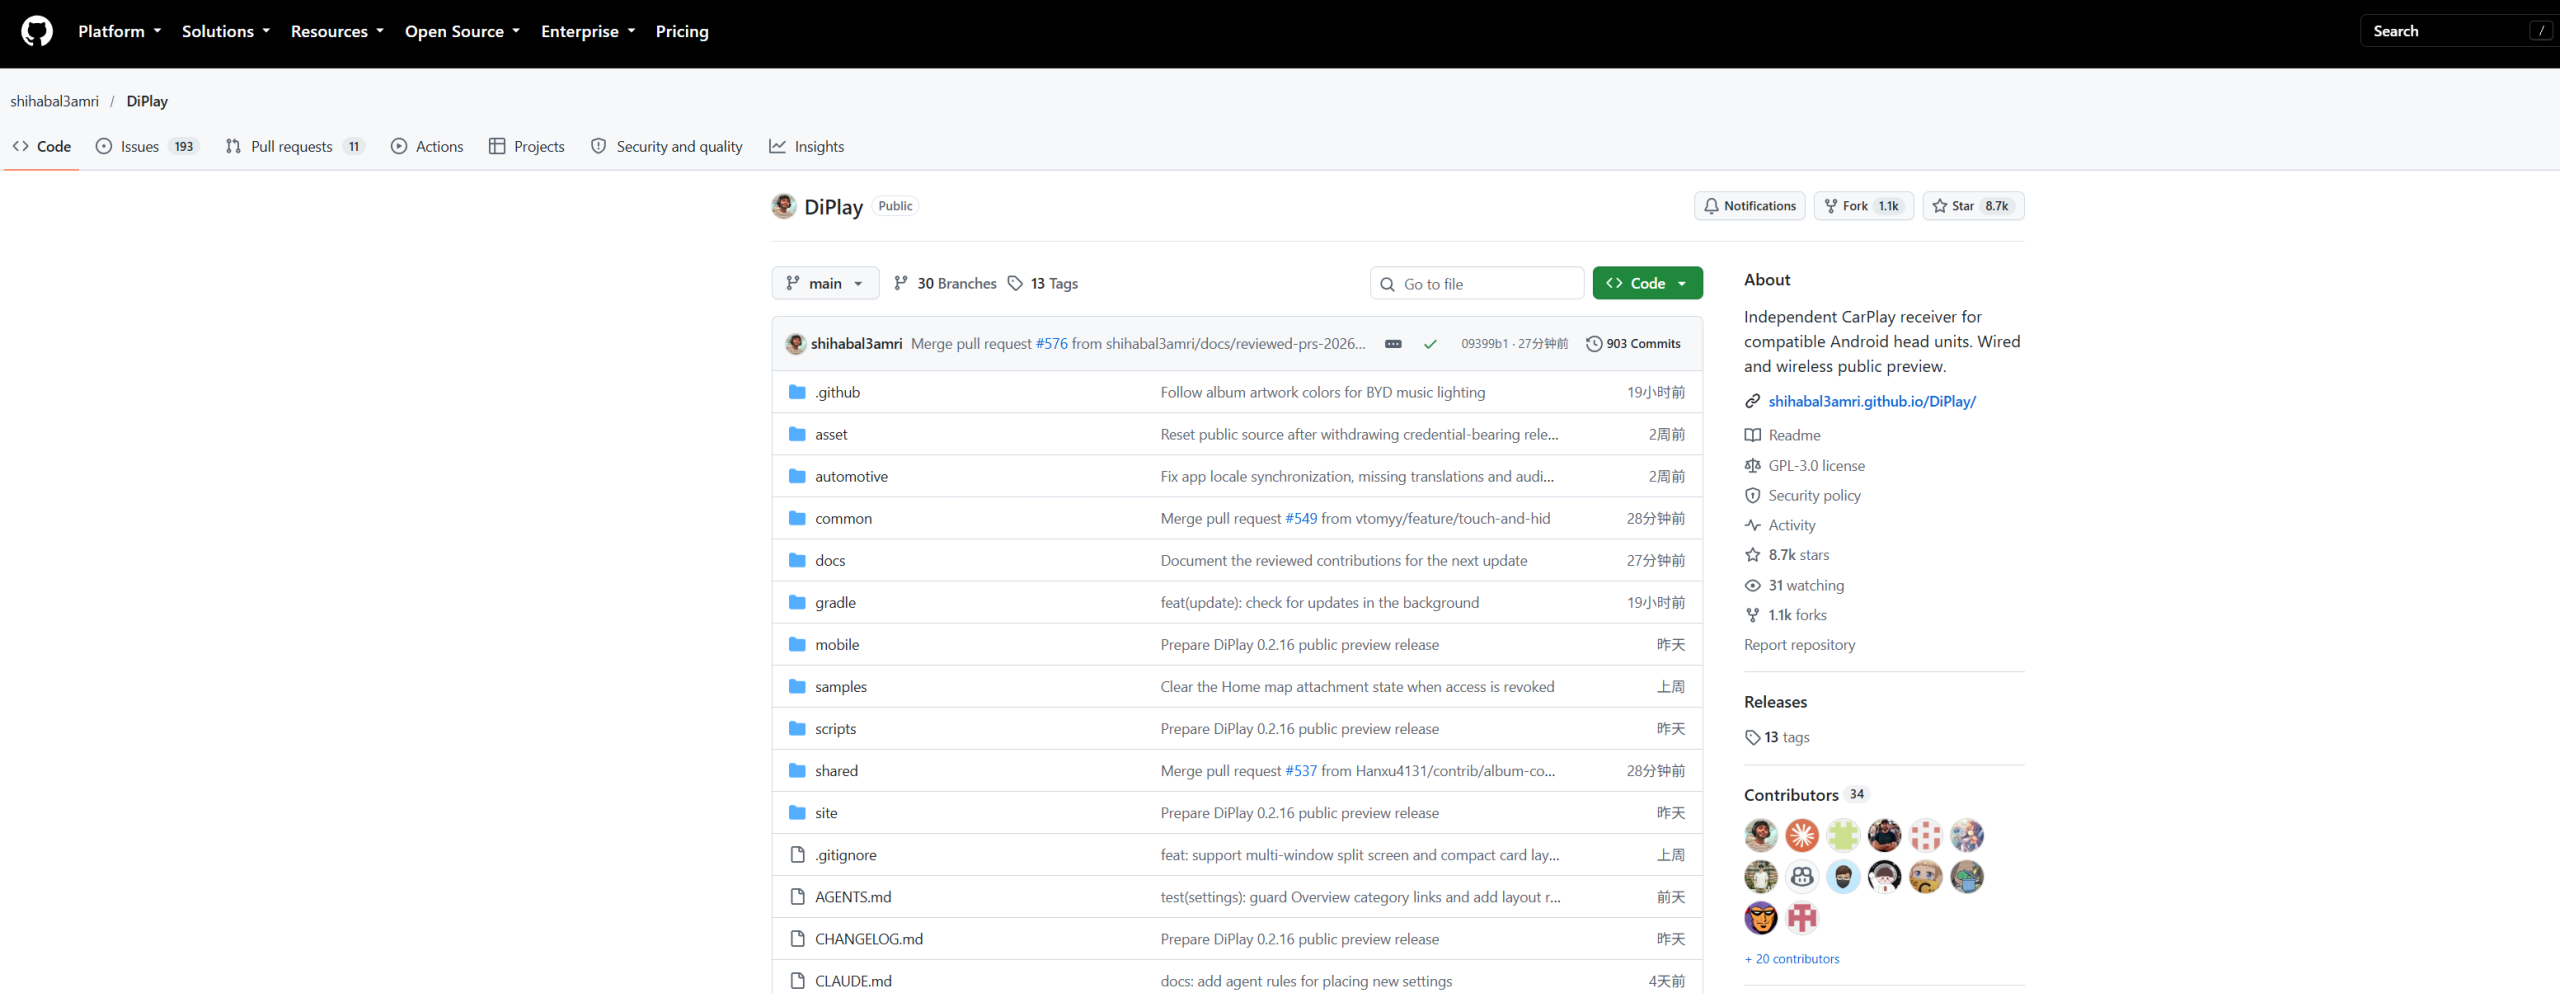The height and width of the screenshot is (993, 2560).
Task: Switch to the Issues tab
Action: [147, 147]
